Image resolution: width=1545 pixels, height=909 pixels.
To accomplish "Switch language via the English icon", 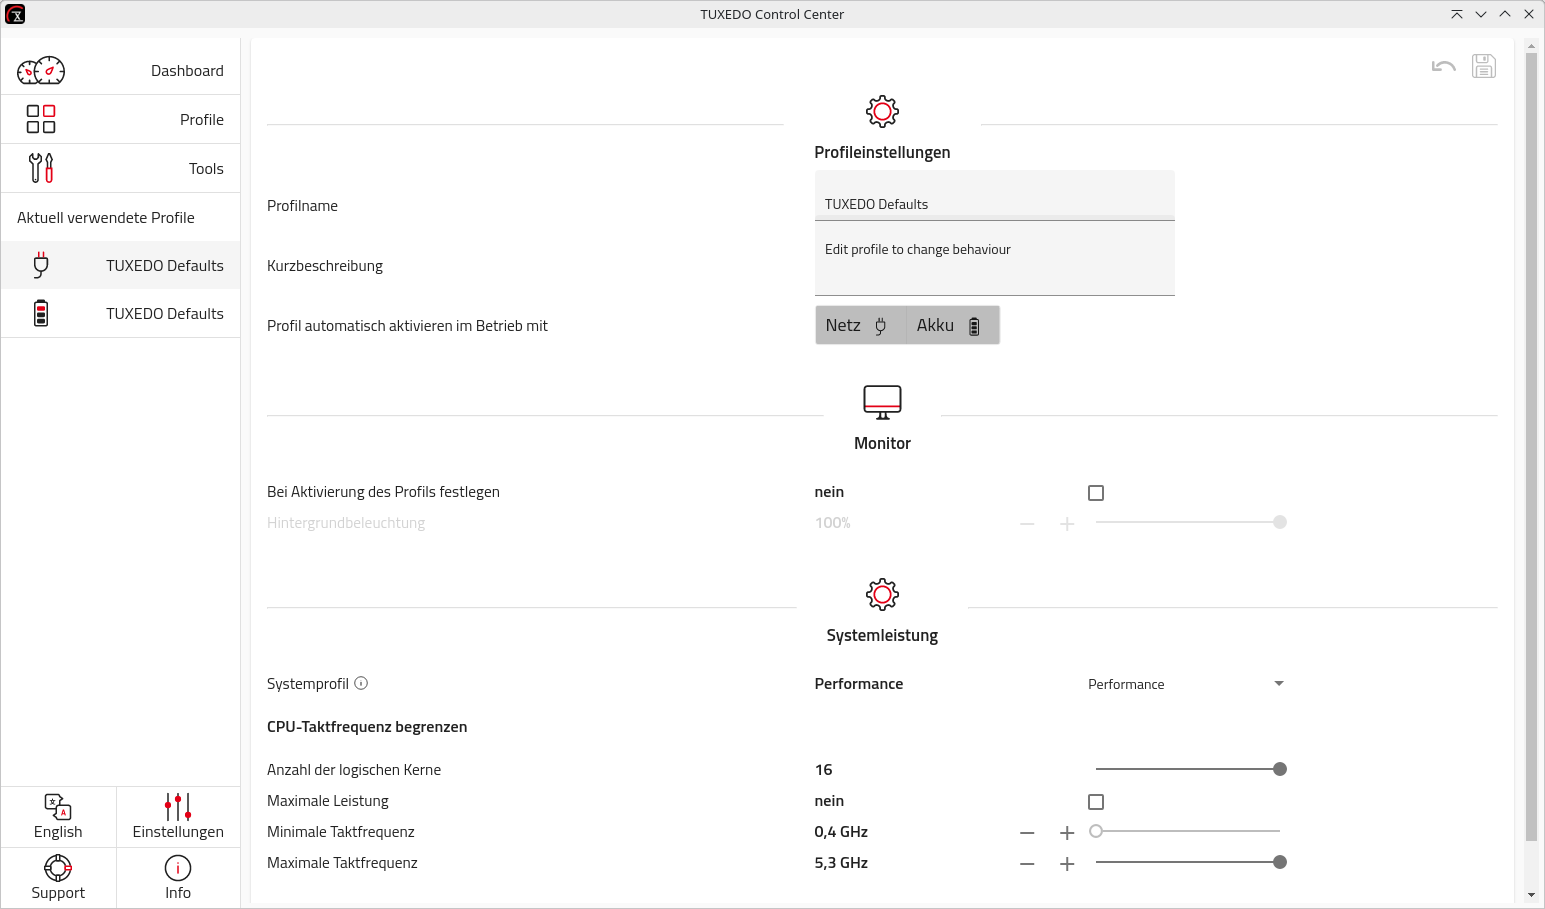I will [x=58, y=807].
